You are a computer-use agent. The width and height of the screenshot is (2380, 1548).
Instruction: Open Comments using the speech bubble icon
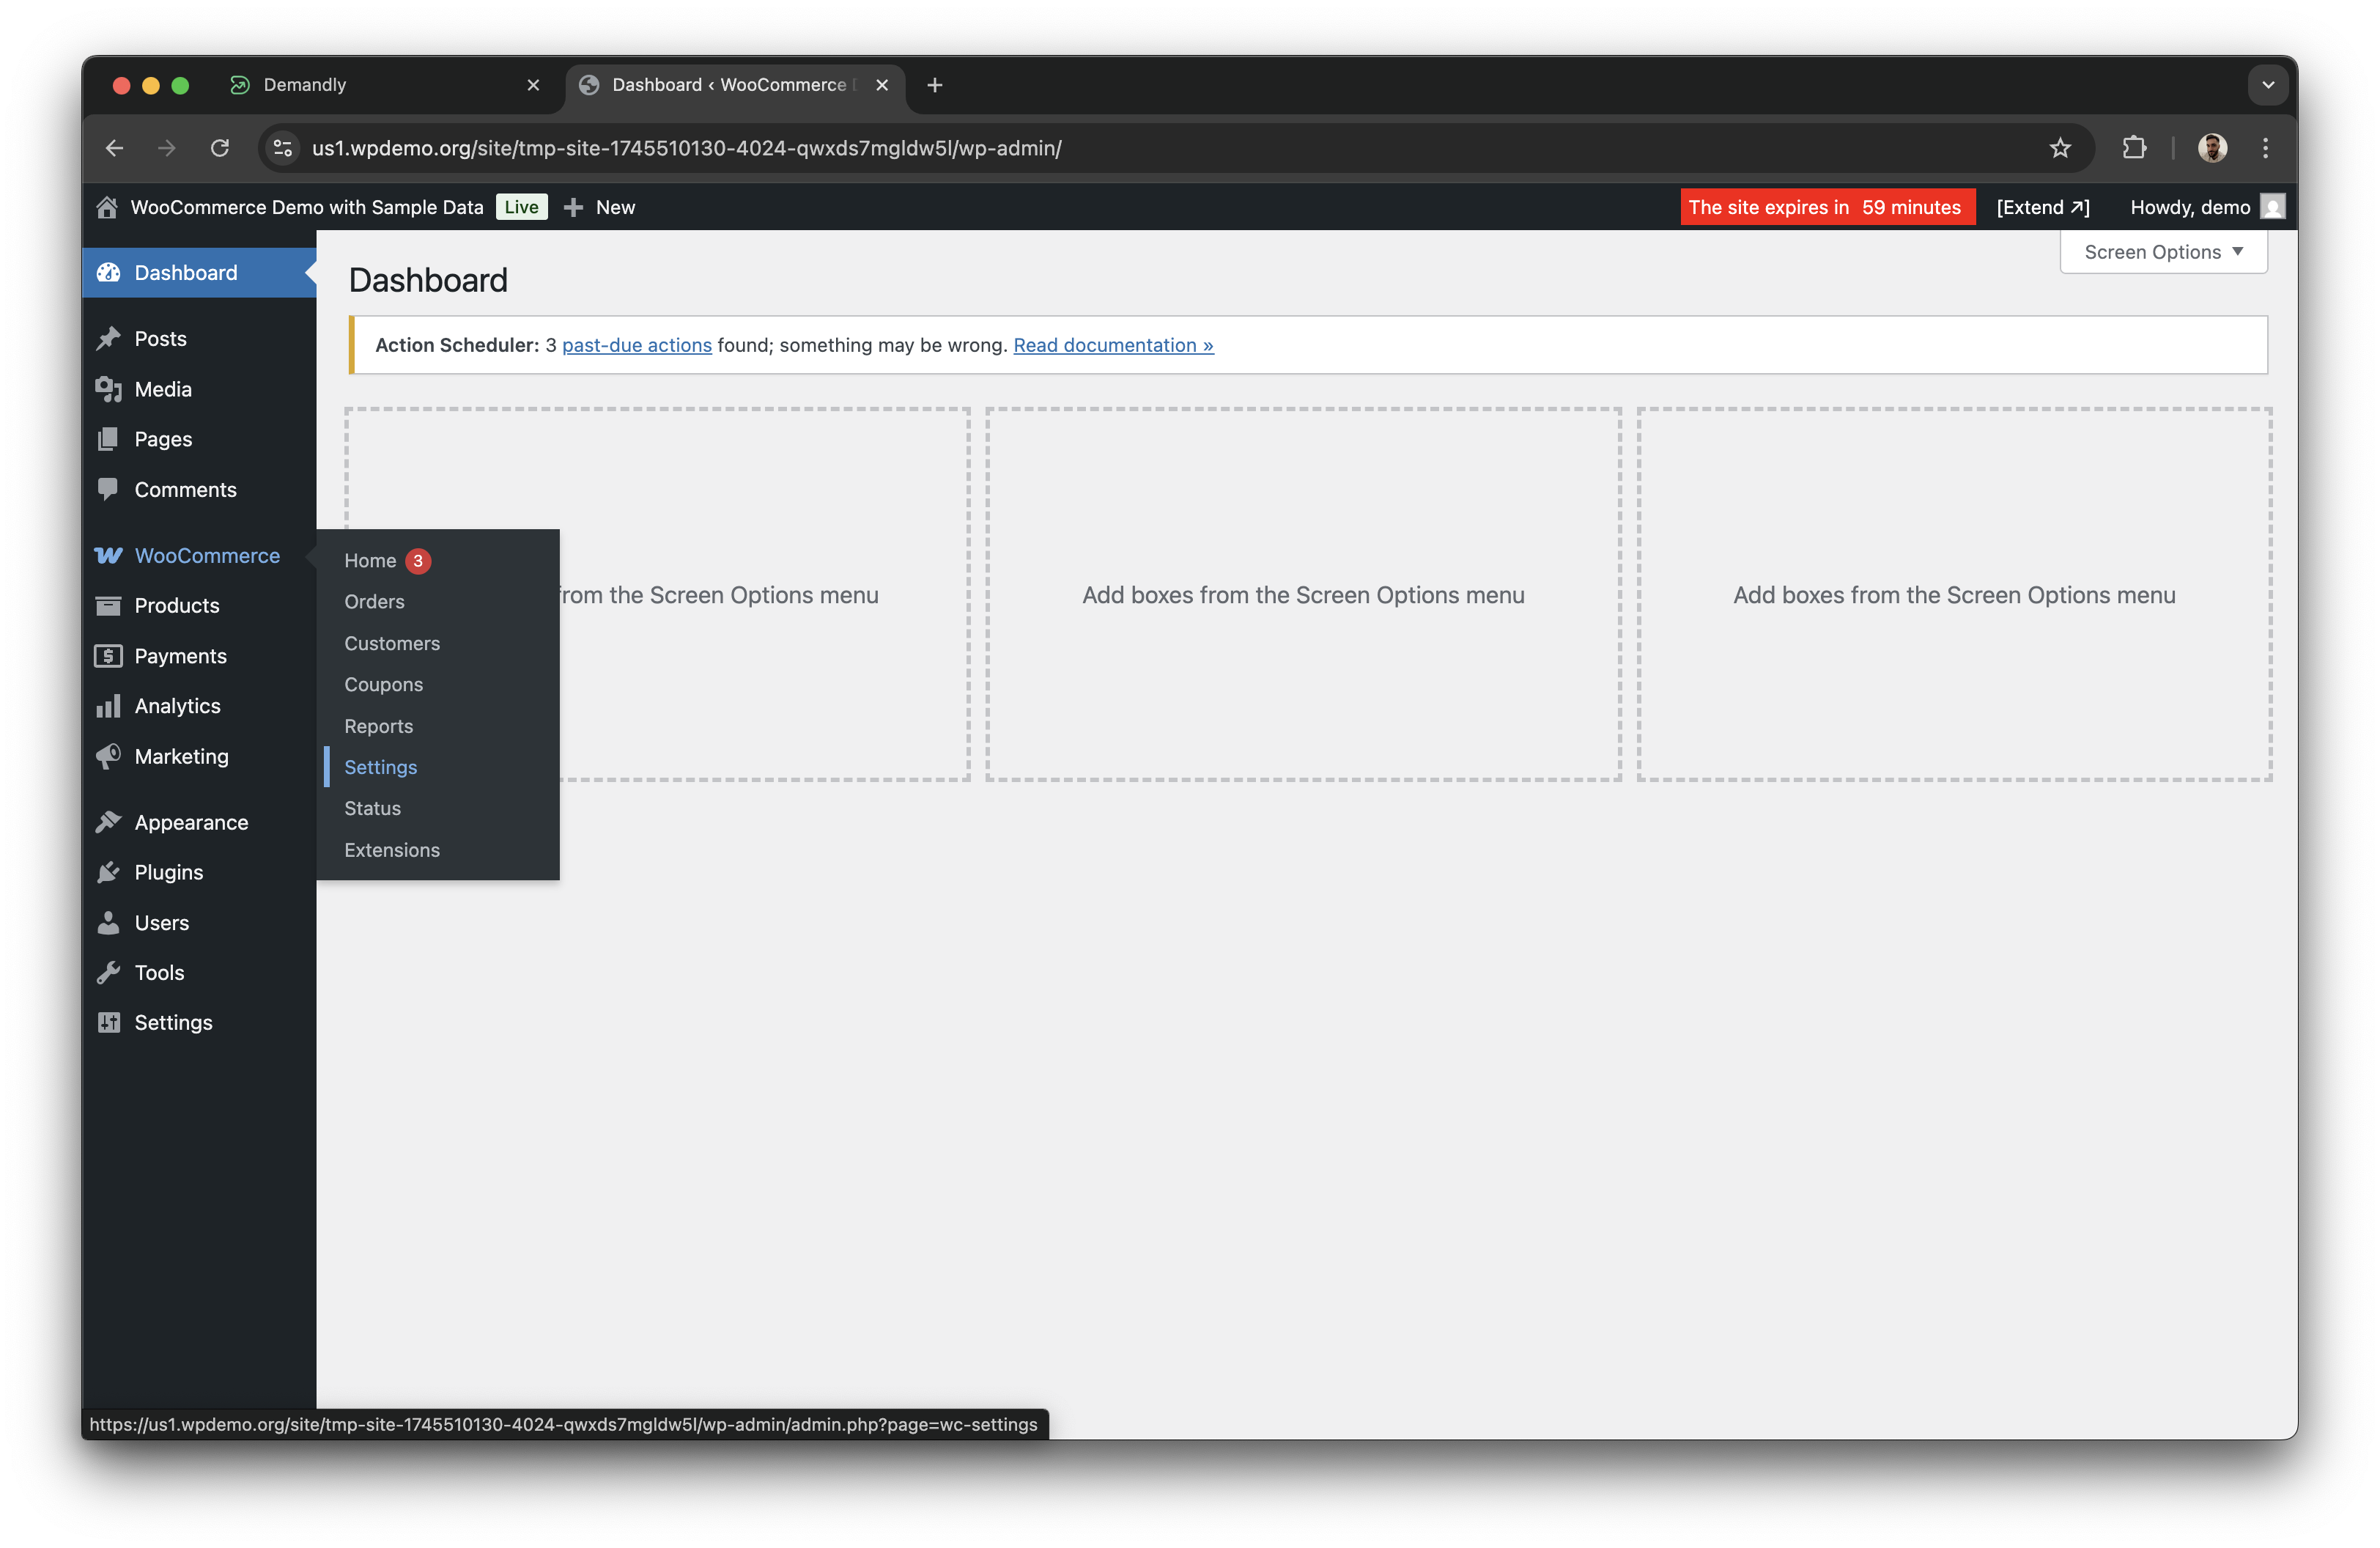(109, 489)
